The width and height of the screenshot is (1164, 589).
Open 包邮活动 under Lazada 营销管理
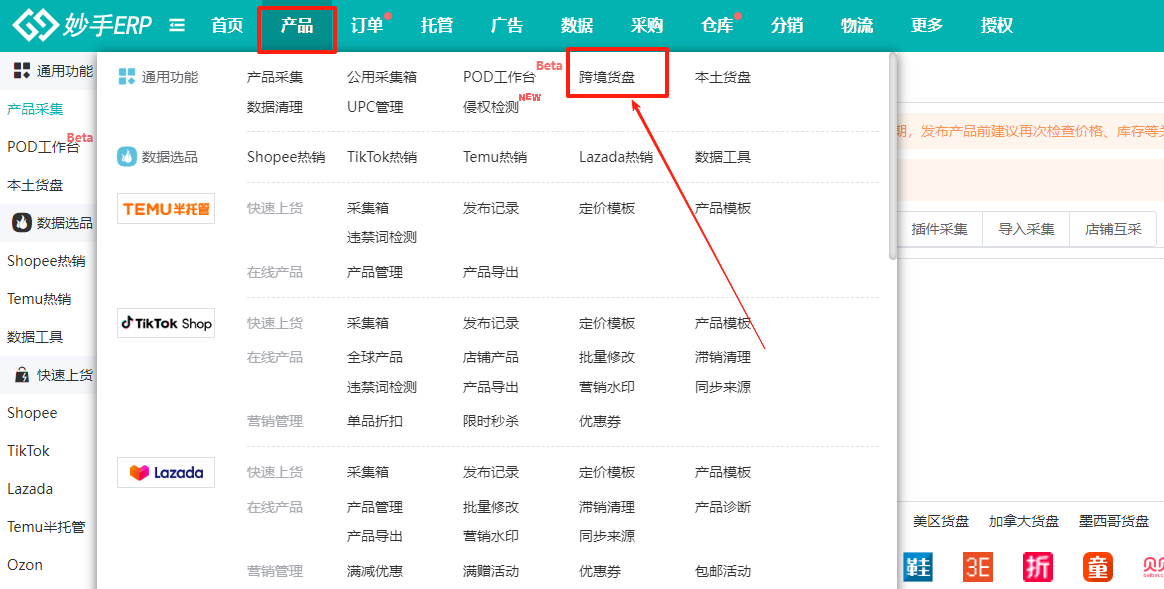[x=723, y=571]
